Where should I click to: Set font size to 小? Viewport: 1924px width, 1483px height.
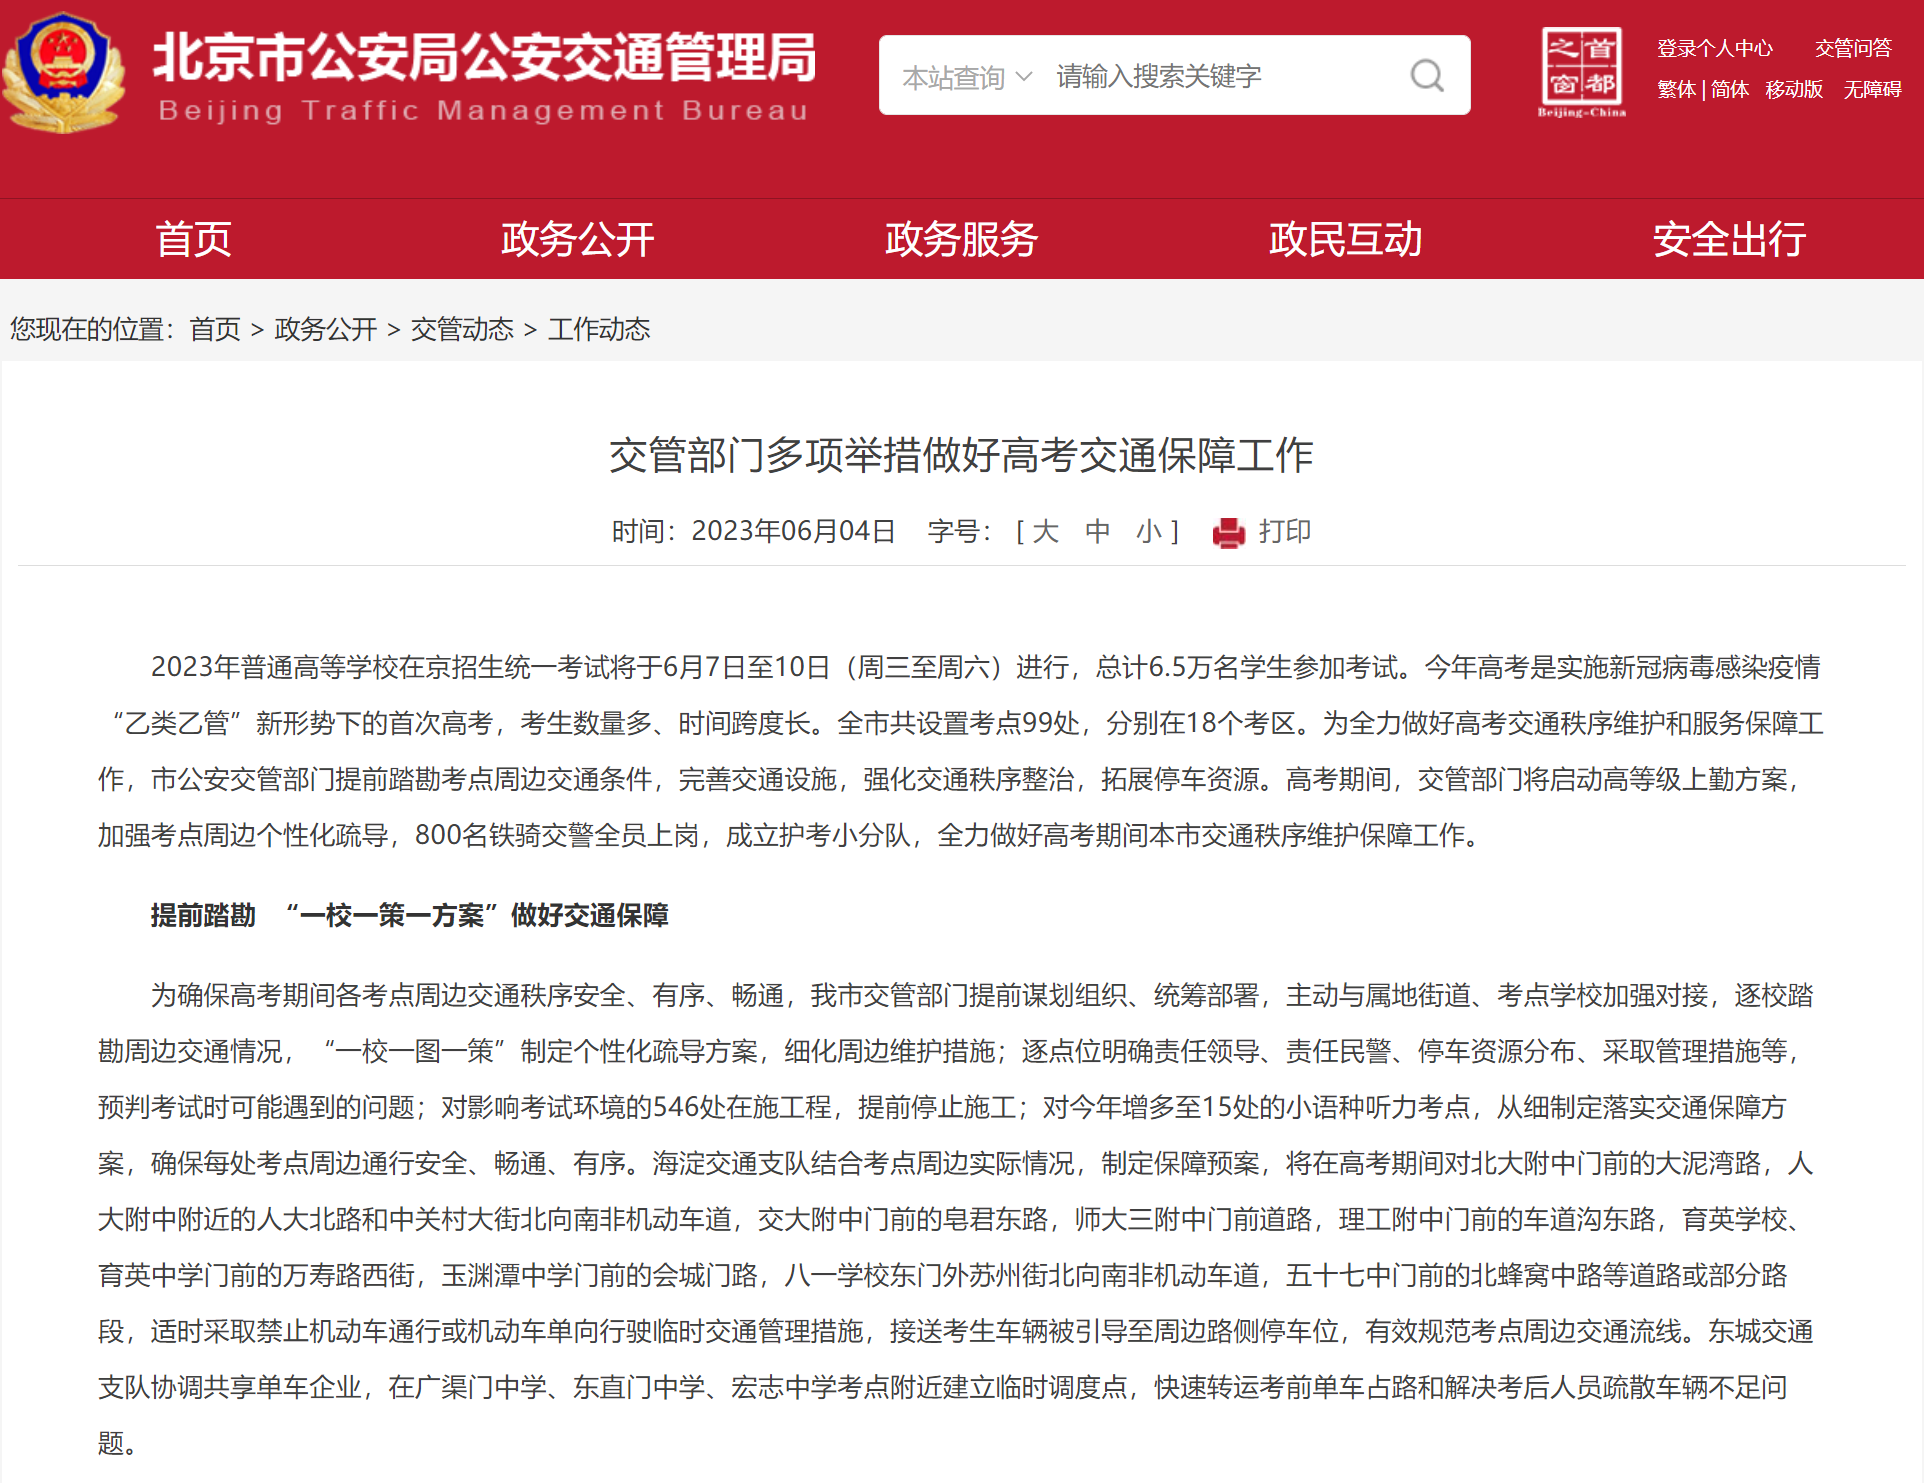coord(1148,531)
